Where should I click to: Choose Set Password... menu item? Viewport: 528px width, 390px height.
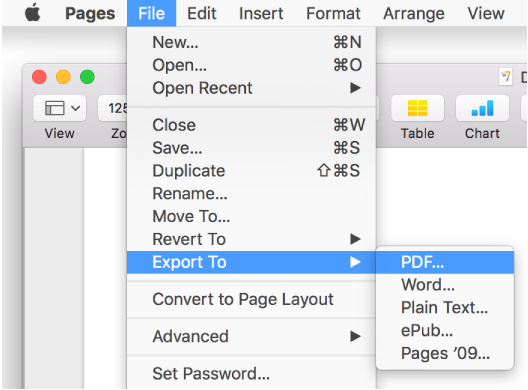coord(251,373)
